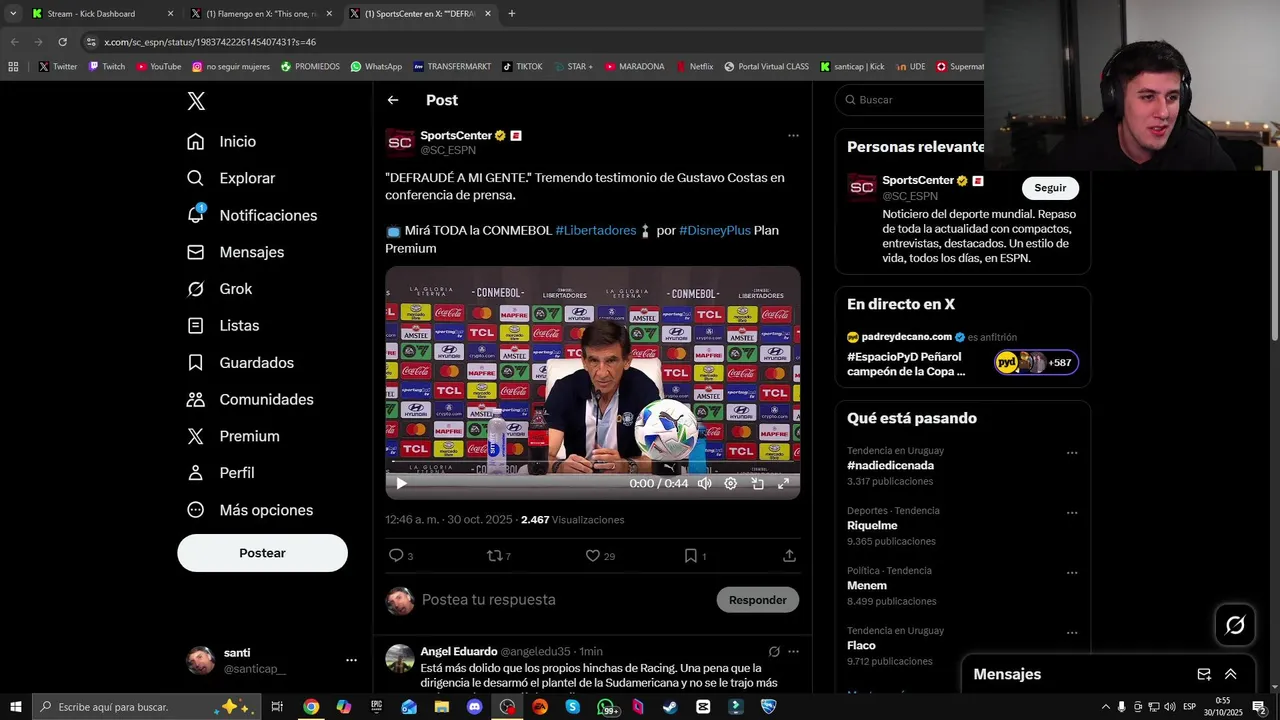
Task: Reload the page
Action: pos(62,42)
